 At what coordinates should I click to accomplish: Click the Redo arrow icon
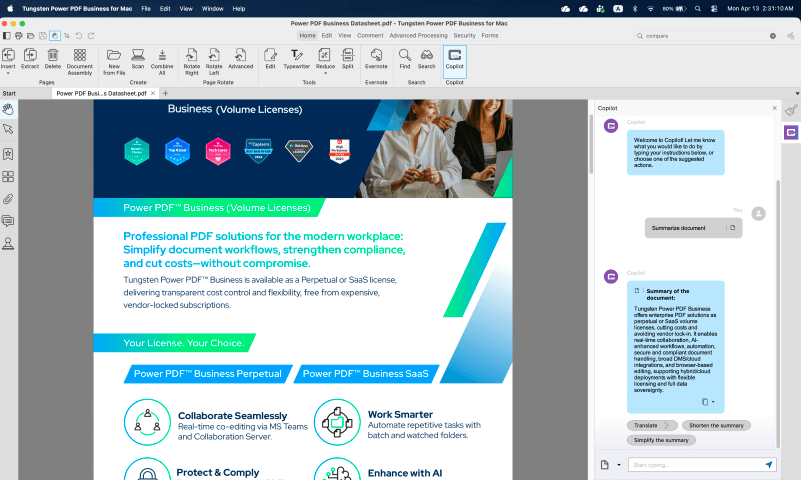91,36
